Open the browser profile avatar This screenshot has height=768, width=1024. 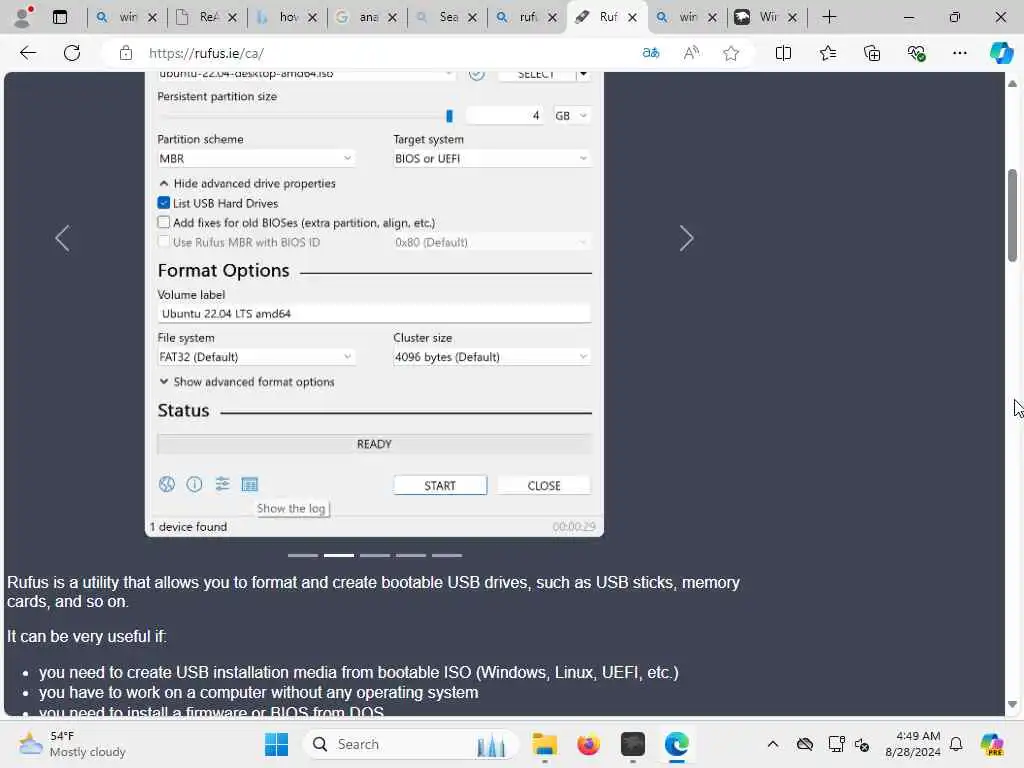point(23,17)
